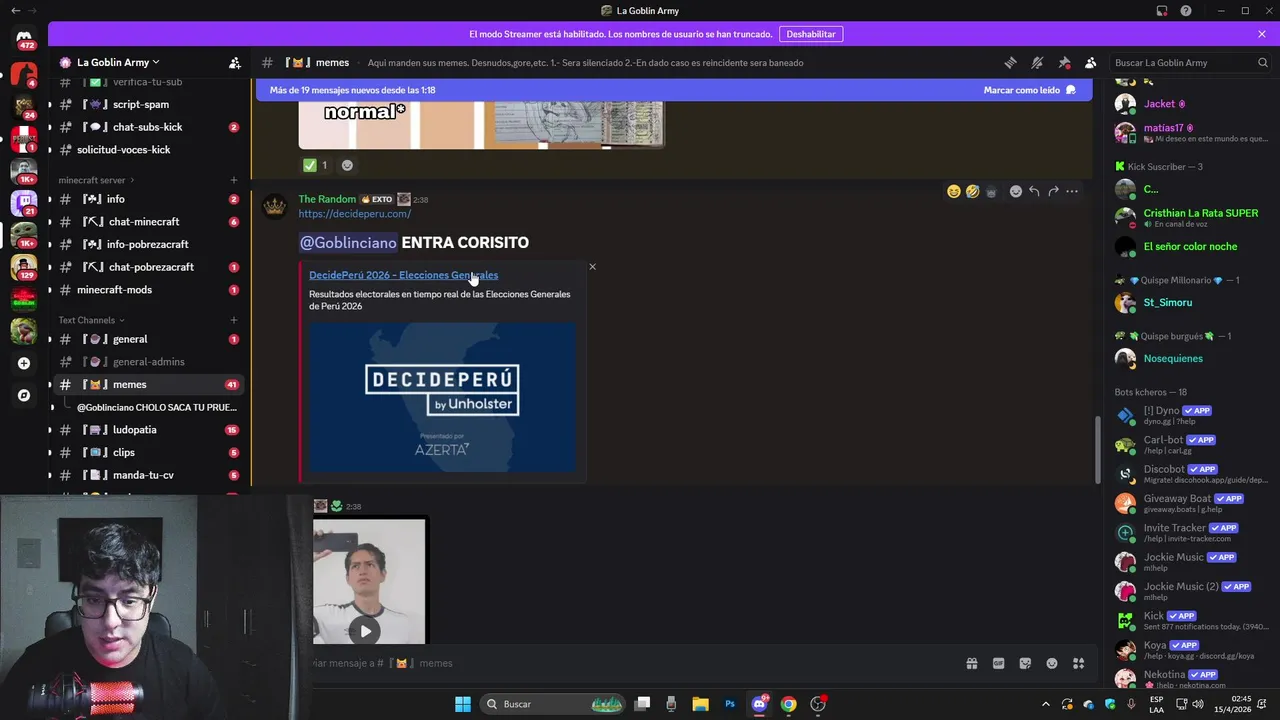Viewport: 1280px width, 720px height.
Task: Open sticker picker in message bar
Action: 1025,663
